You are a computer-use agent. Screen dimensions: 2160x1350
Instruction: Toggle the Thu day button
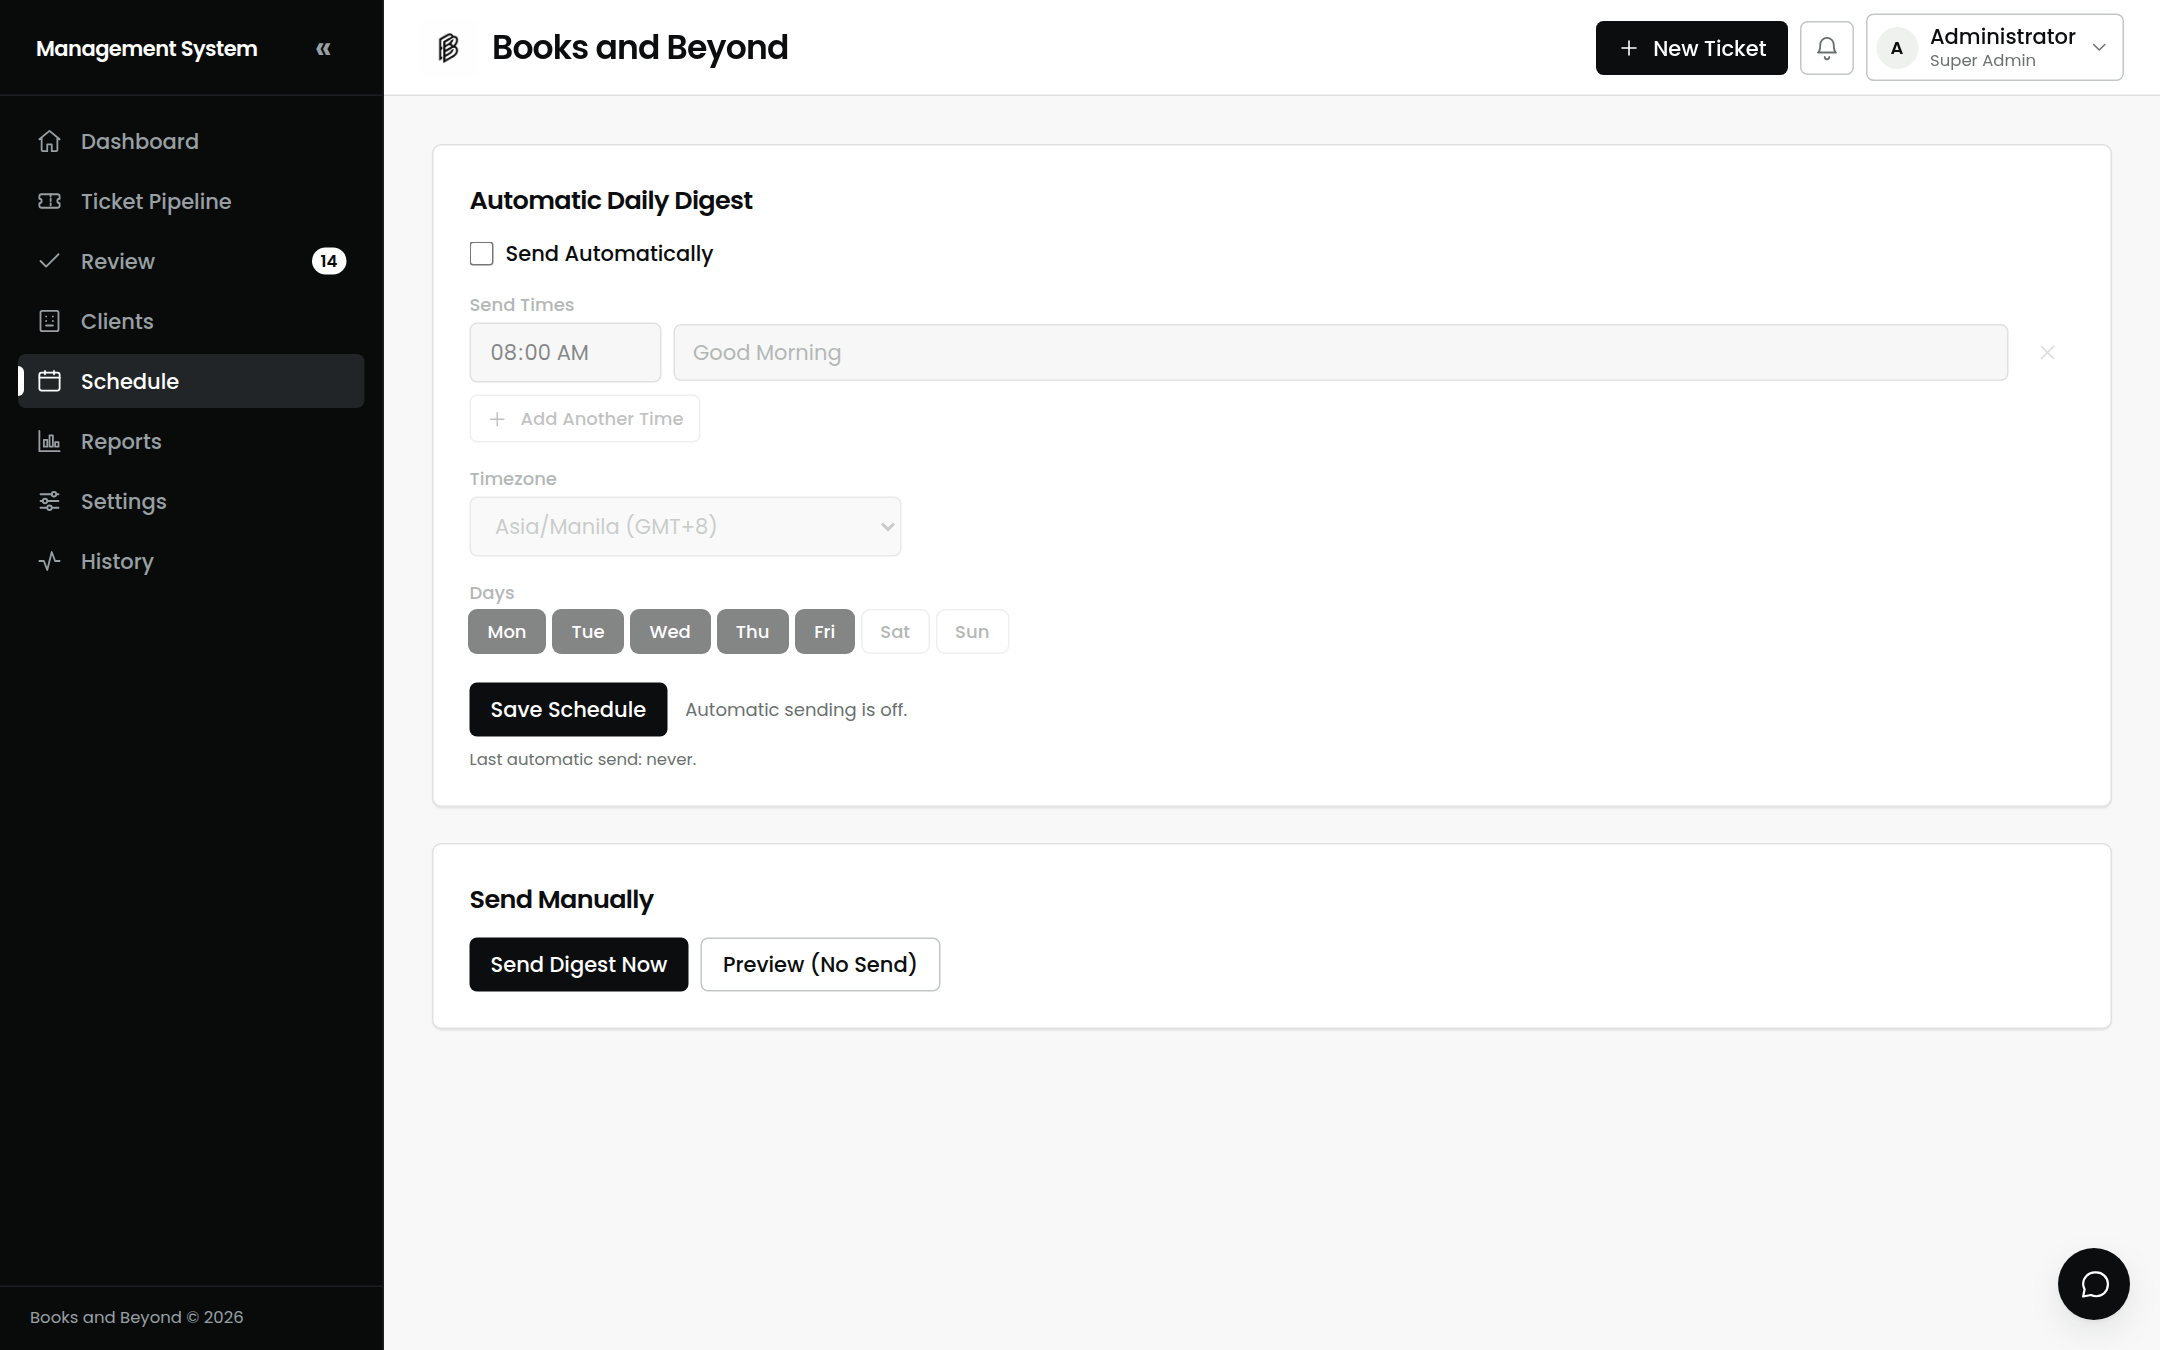[x=752, y=632]
